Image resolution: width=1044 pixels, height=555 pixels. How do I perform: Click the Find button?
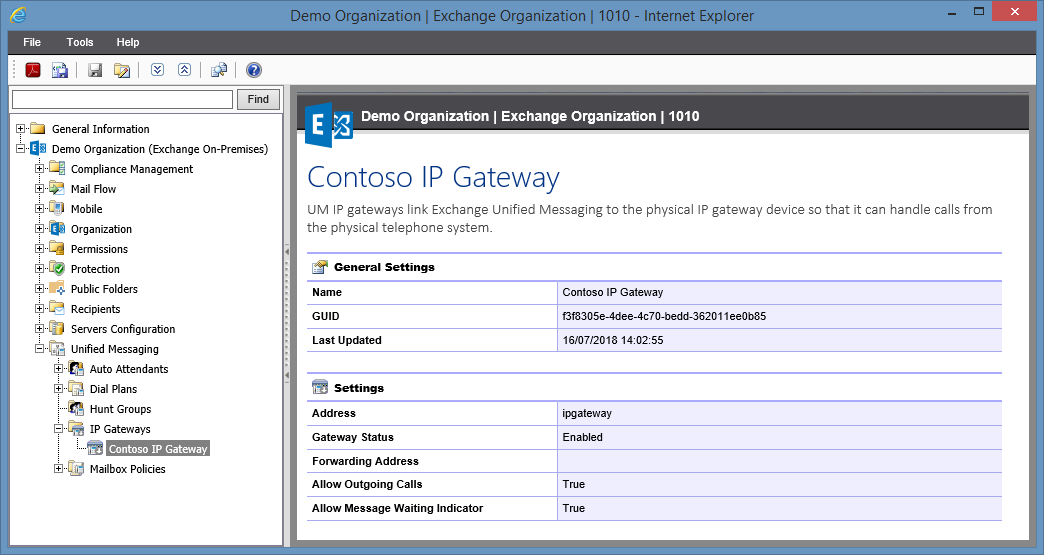point(258,99)
